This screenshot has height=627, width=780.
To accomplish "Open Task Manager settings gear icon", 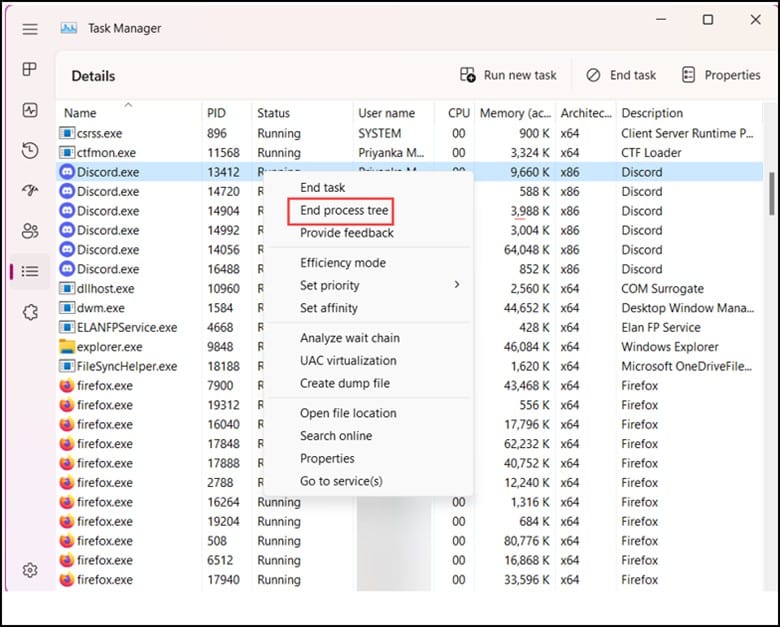I will tap(30, 570).
